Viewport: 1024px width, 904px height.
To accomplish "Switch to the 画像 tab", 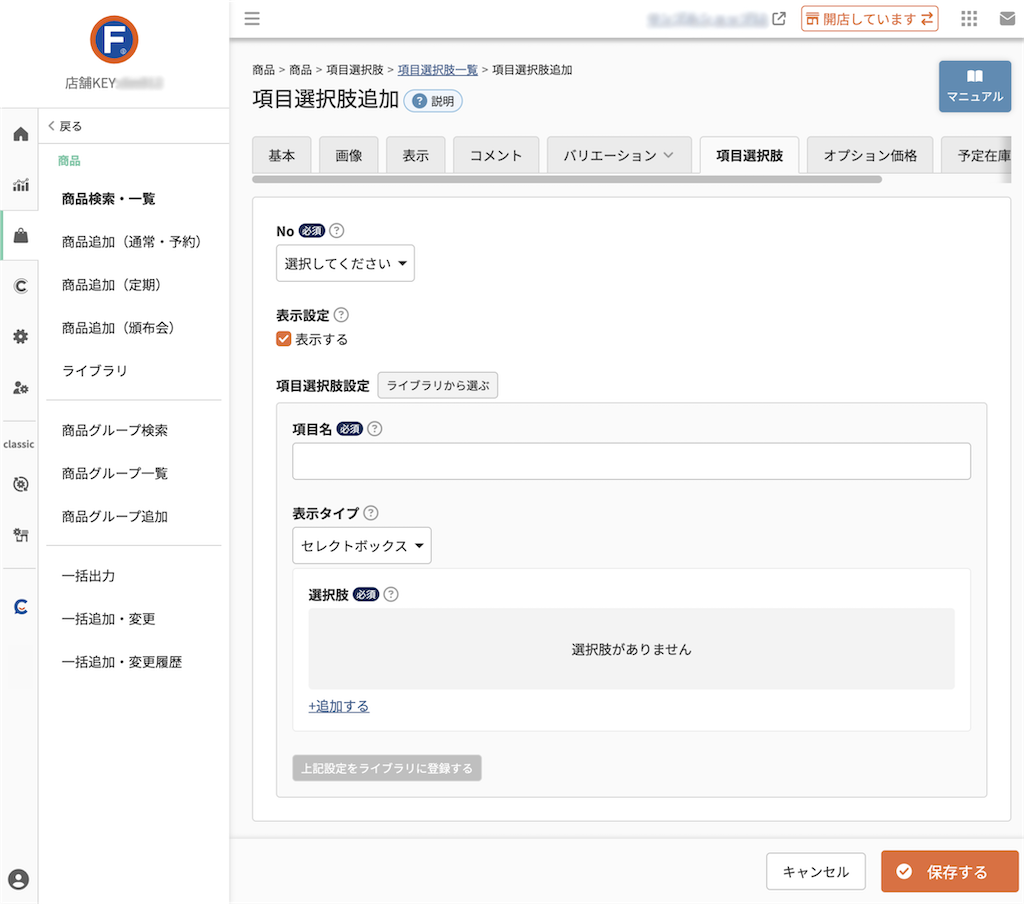I will 349,155.
